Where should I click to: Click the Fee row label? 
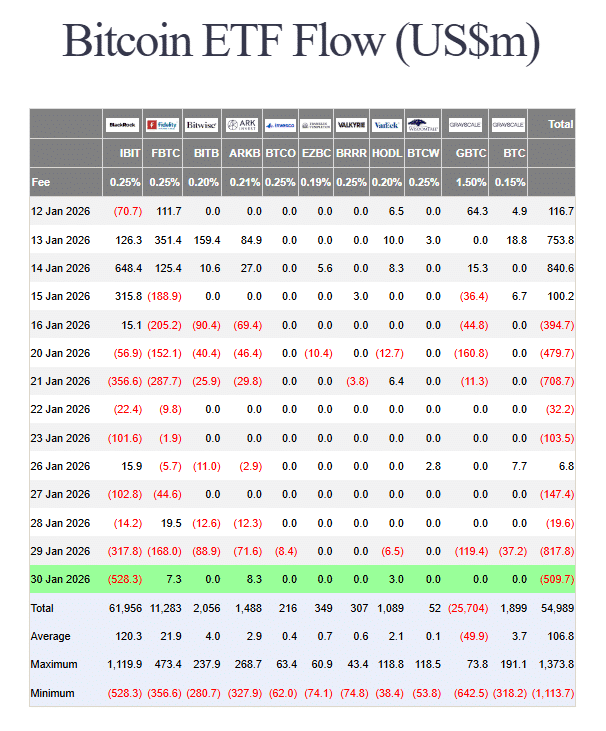[x=41, y=183]
